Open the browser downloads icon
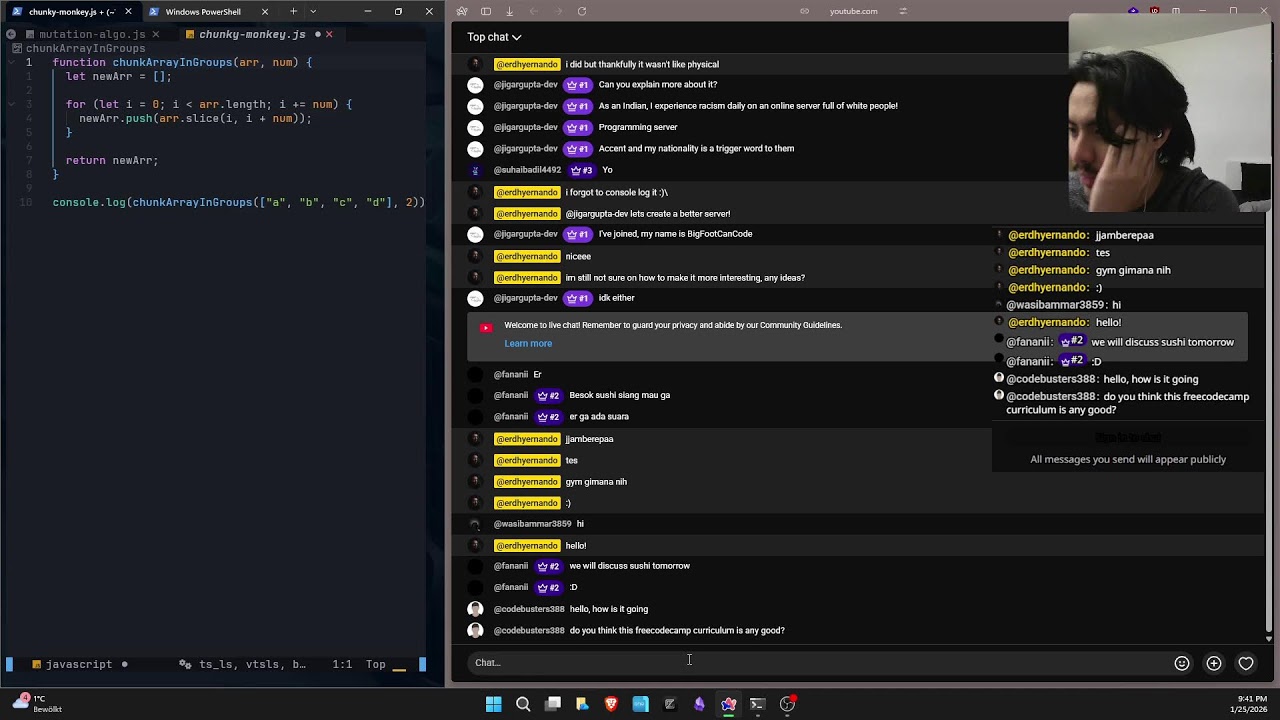1280x720 pixels. click(509, 11)
